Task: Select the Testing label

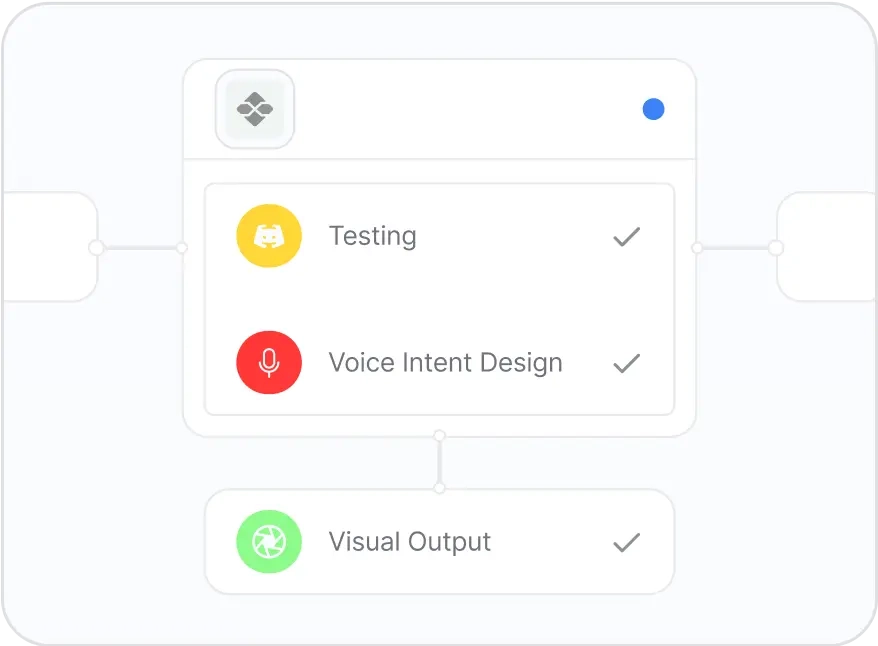Action: pyautogui.click(x=372, y=237)
